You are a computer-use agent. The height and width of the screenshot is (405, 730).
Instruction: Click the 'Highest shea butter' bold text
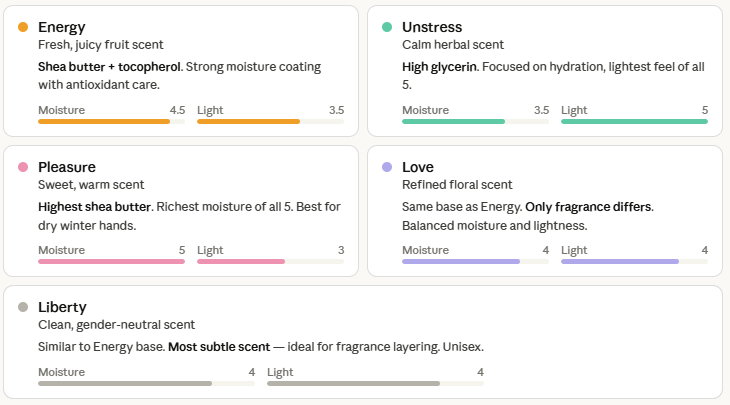click(x=94, y=207)
